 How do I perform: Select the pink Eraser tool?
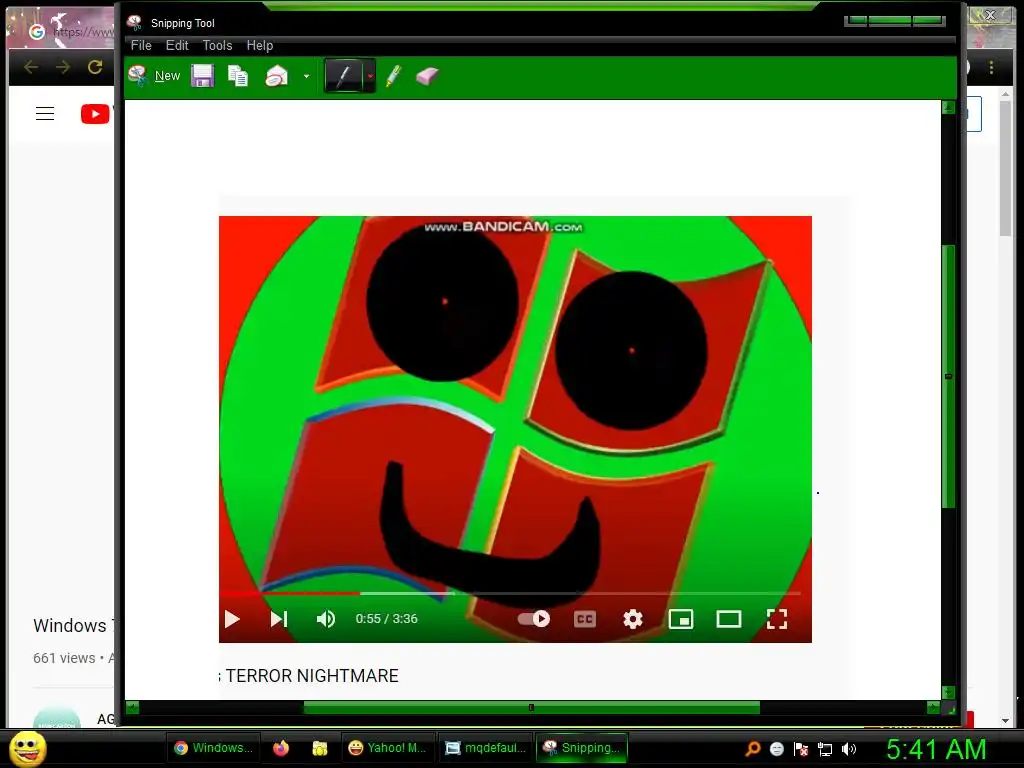point(427,76)
